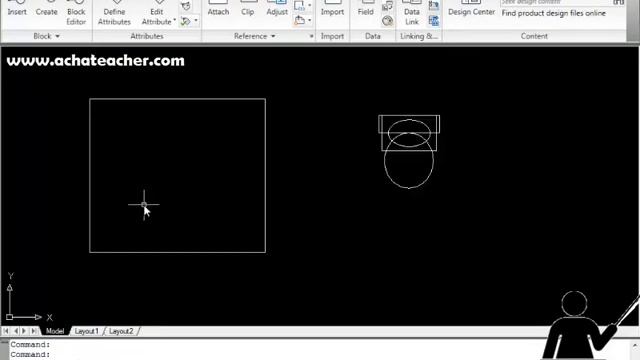The image size is (640, 360).
Task: Click the Import tool
Action: coord(332,9)
